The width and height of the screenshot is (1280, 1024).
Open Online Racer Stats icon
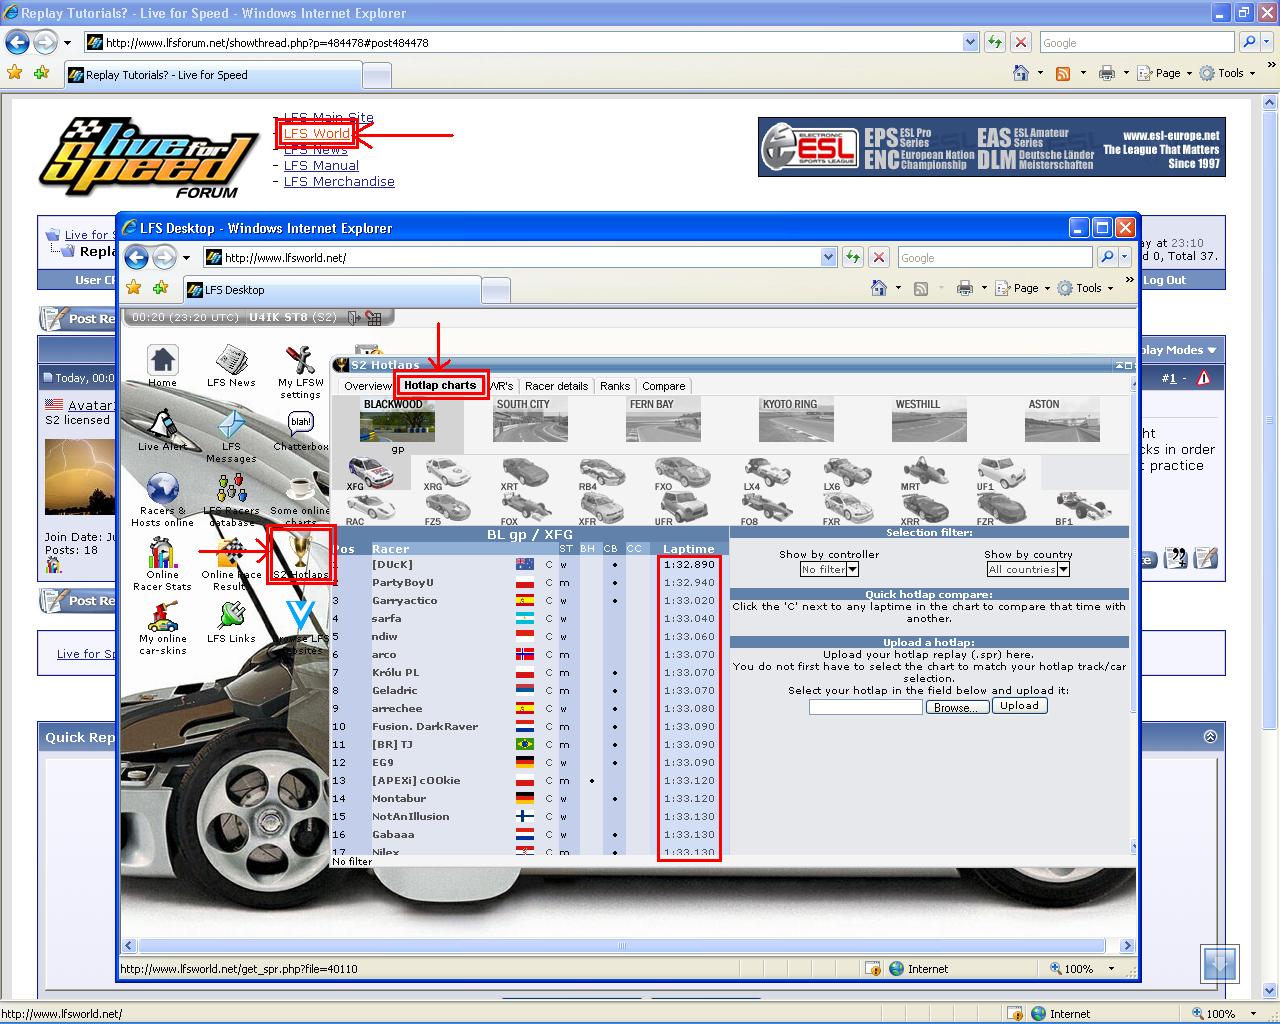[x=162, y=564]
